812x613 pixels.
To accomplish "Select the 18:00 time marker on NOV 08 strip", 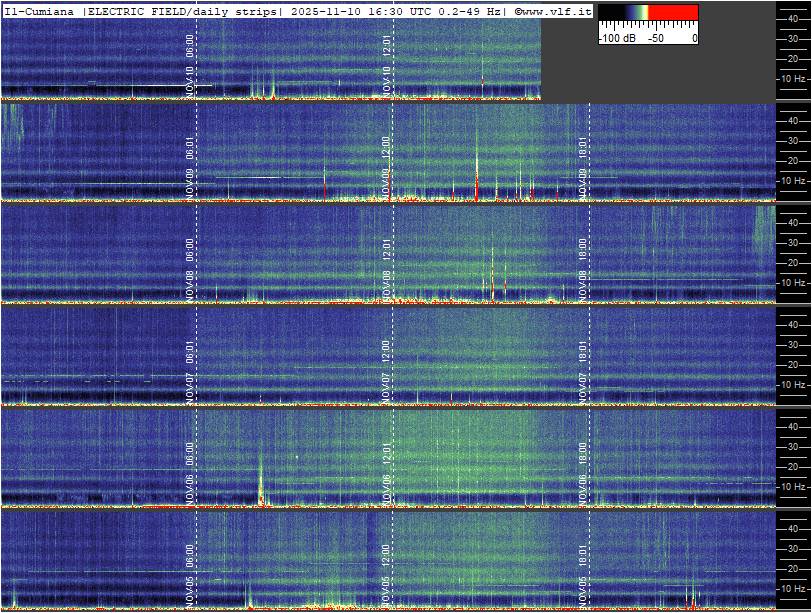I will 583,248.
